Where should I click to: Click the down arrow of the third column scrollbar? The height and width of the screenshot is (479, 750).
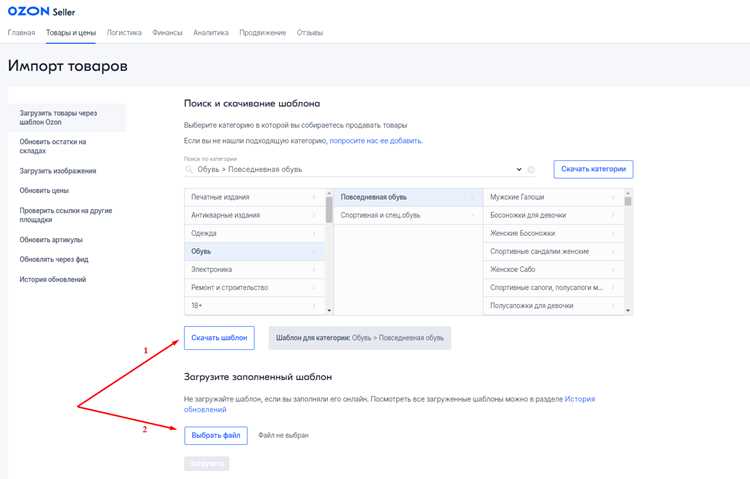click(x=628, y=311)
